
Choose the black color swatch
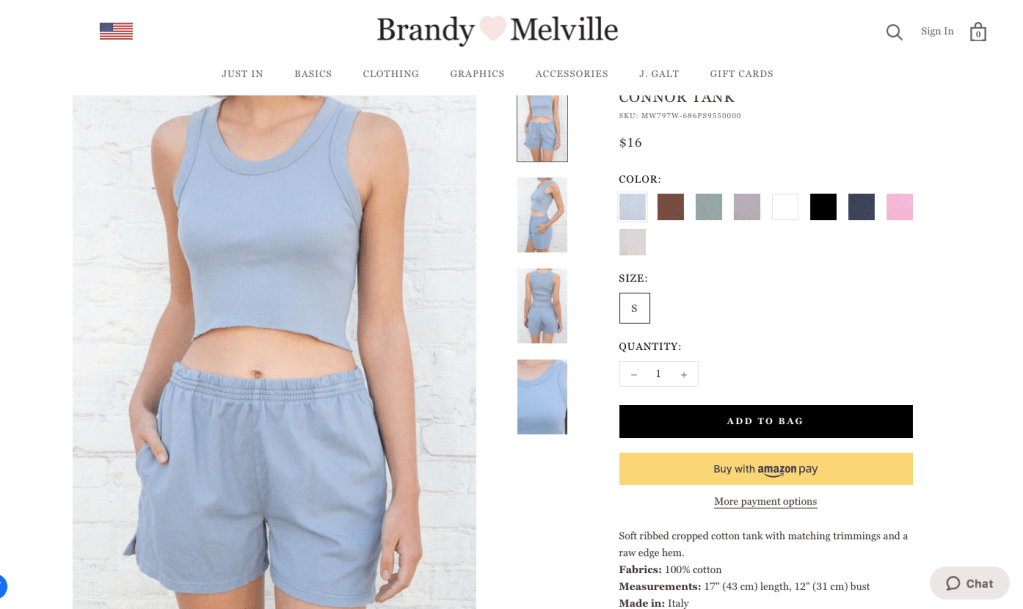pyautogui.click(x=823, y=207)
